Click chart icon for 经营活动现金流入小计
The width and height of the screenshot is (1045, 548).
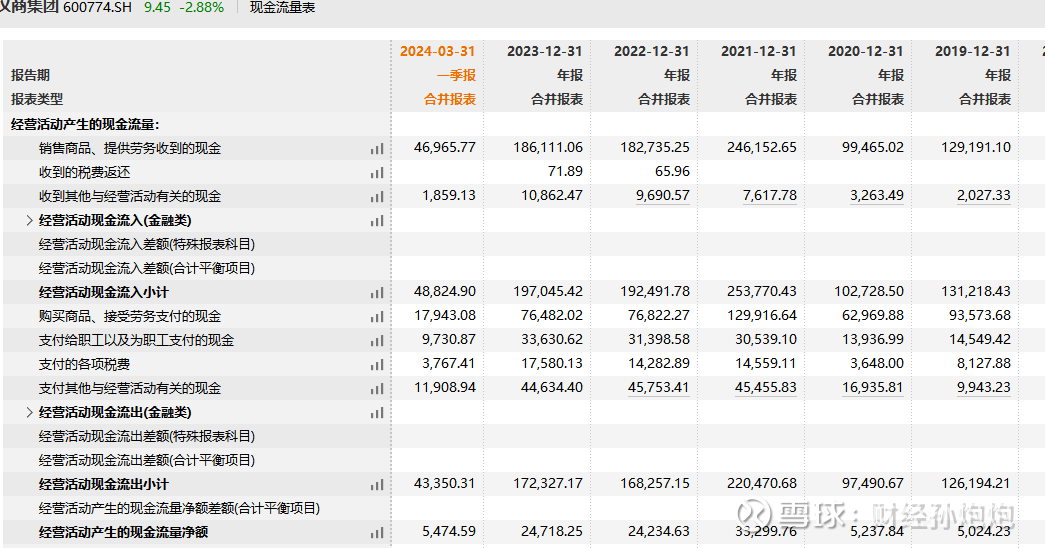point(376,292)
